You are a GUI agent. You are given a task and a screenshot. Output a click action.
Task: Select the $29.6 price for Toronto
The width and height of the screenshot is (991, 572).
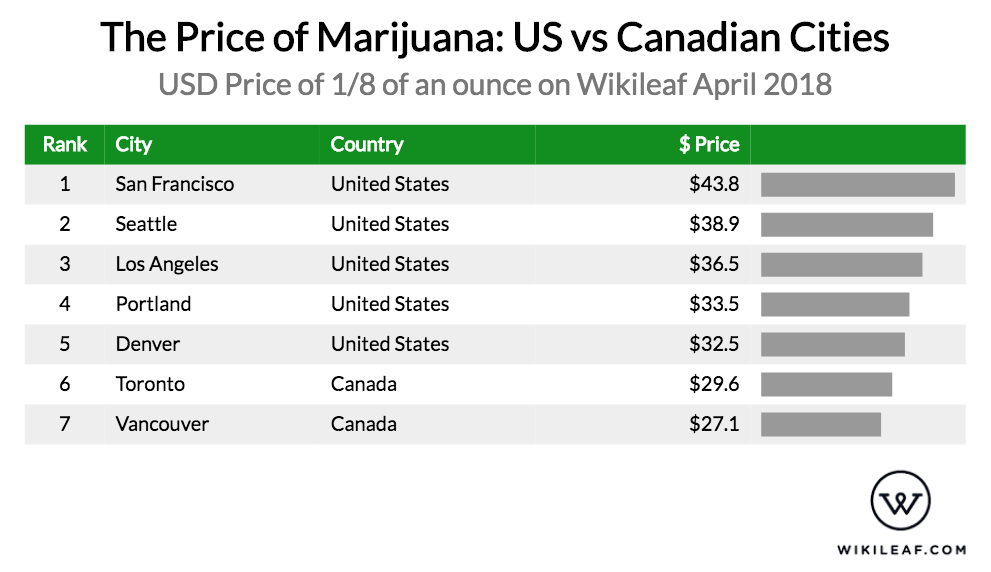714,384
